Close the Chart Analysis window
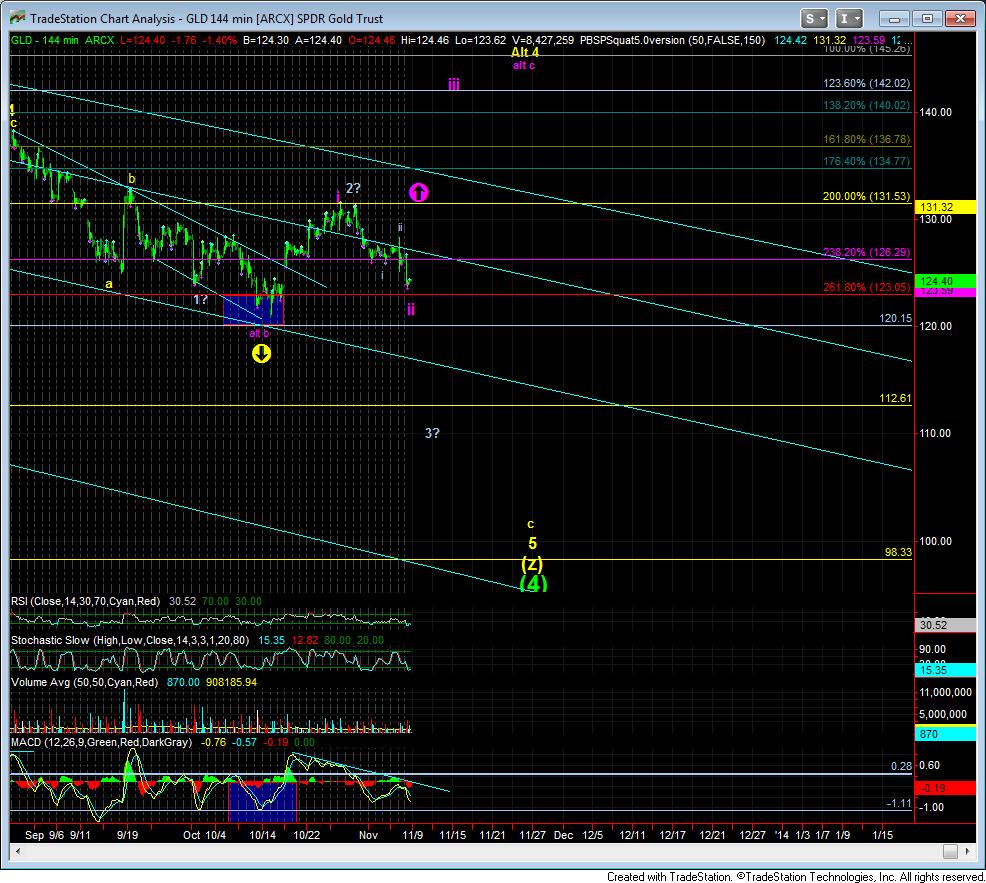The width and height of the screenshot is (986, 883). 960,19
